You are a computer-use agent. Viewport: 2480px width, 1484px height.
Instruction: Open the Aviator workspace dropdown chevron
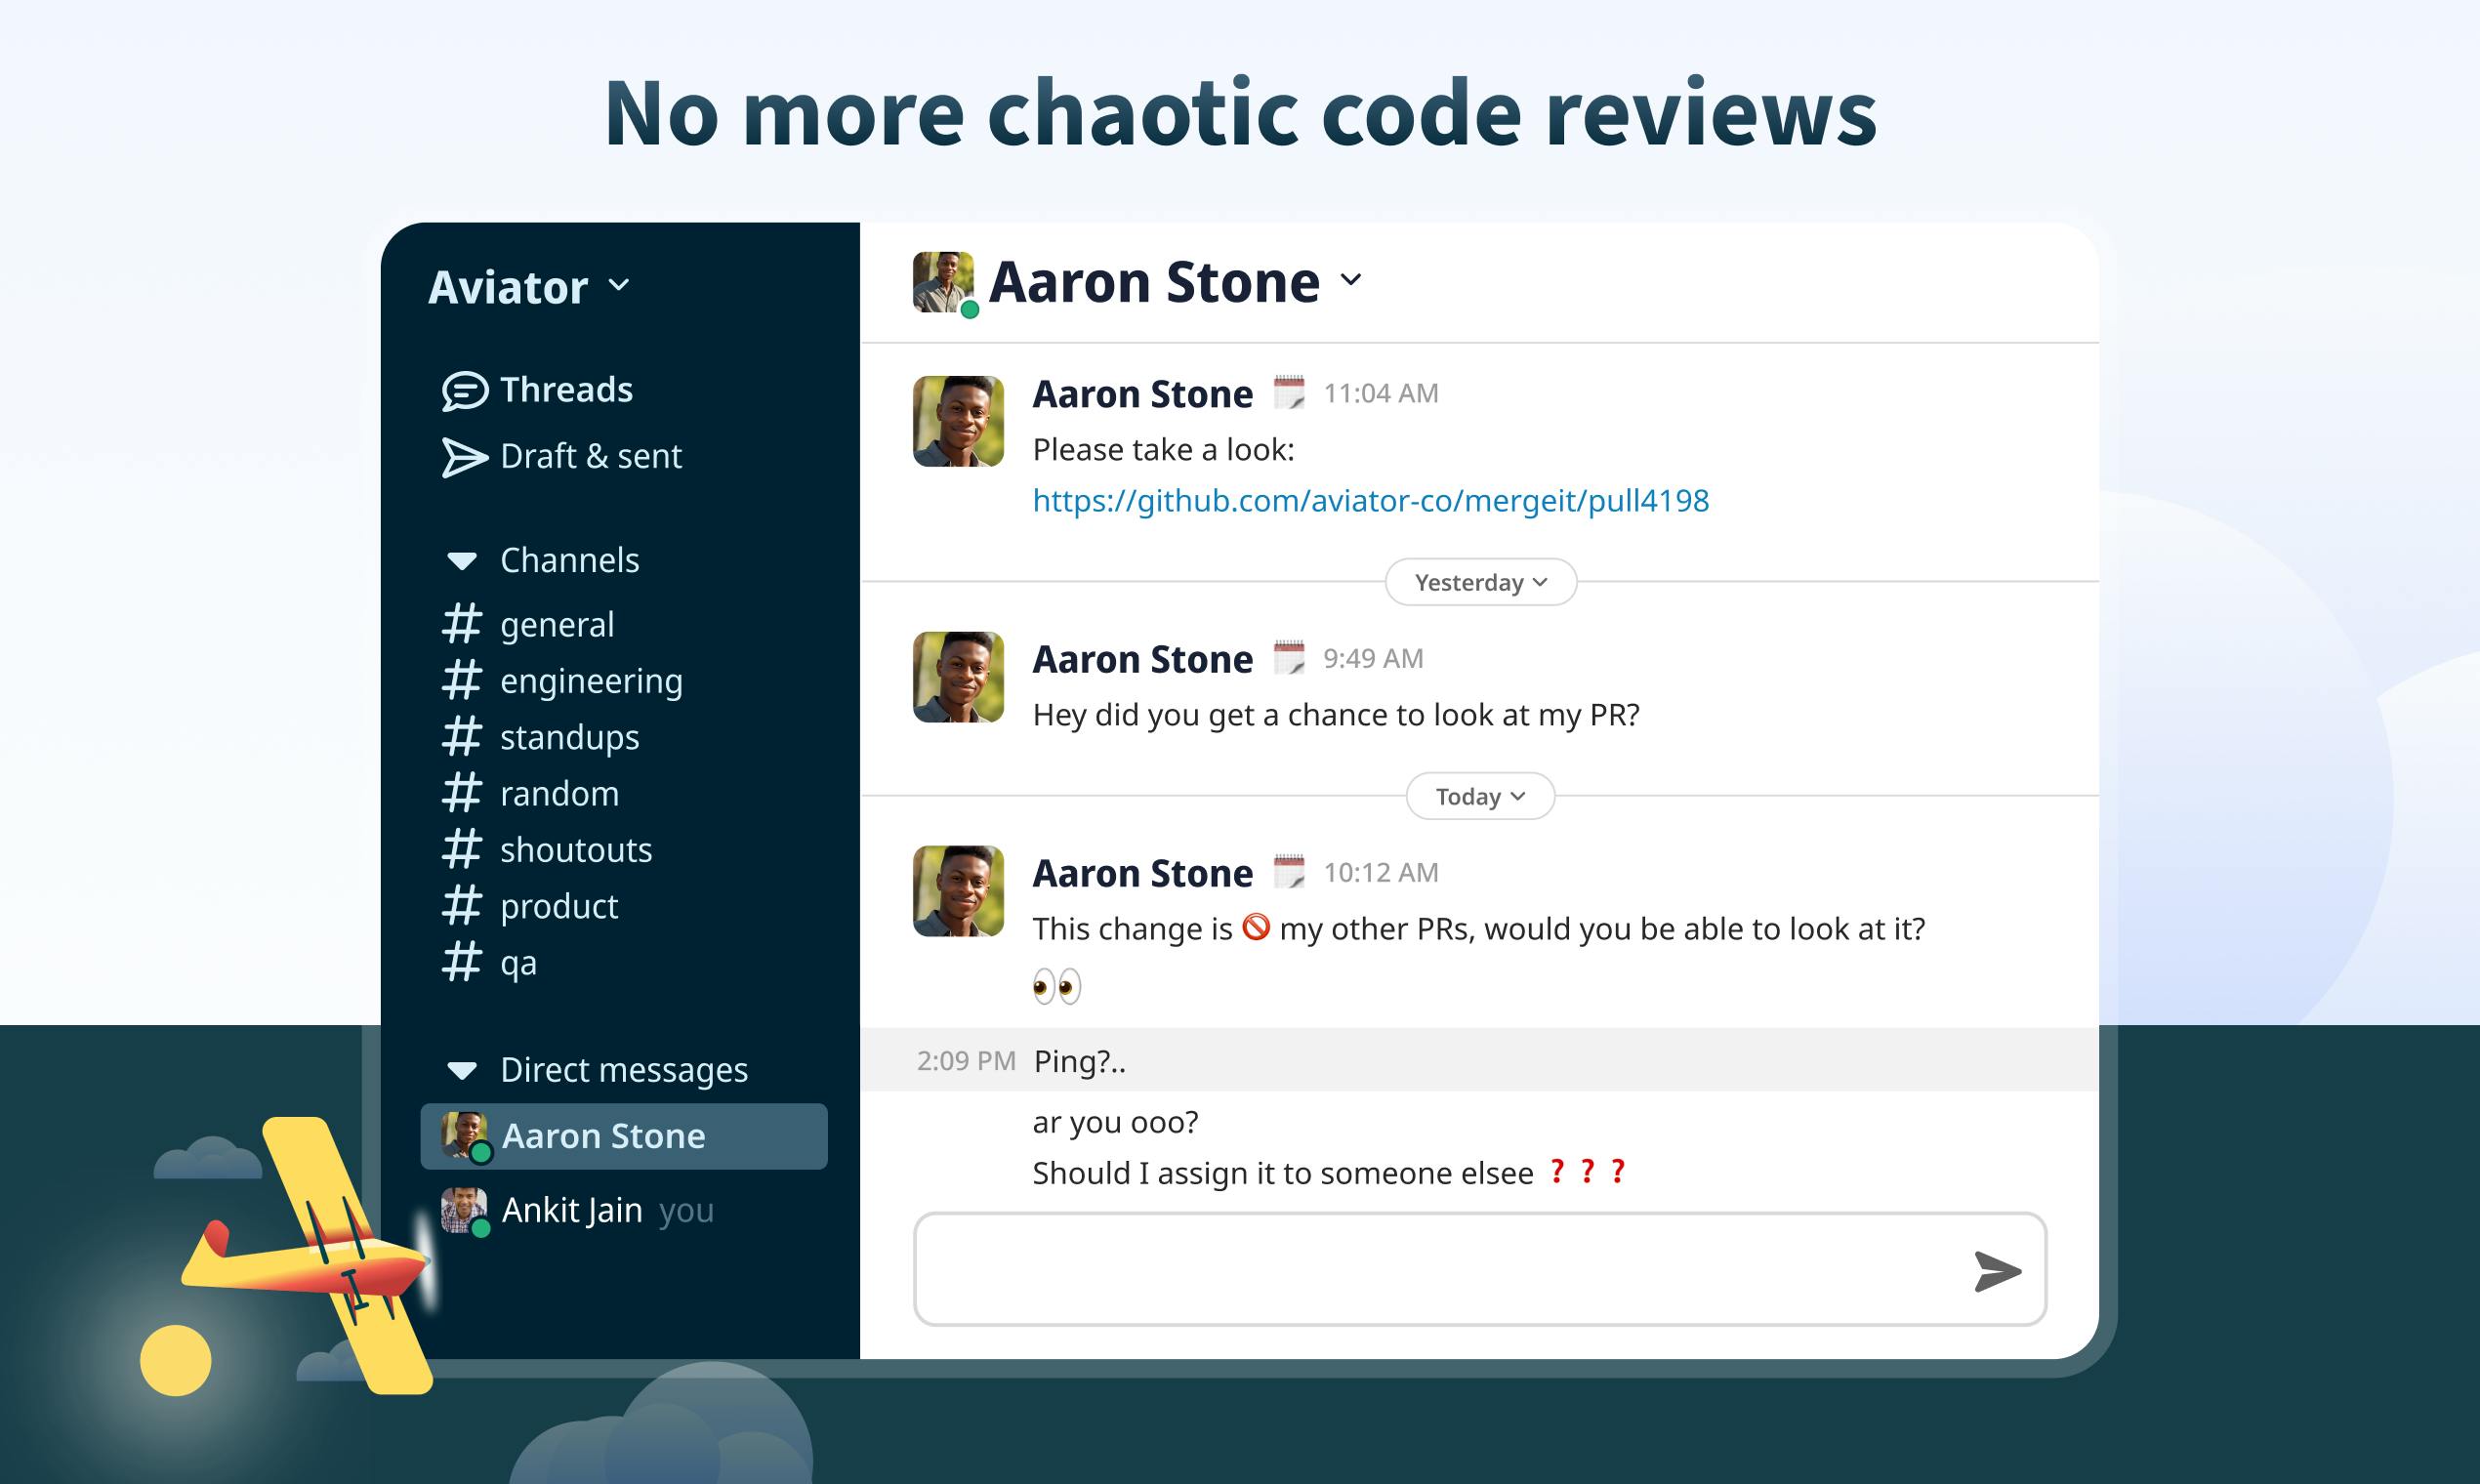[x=619, y=285]
